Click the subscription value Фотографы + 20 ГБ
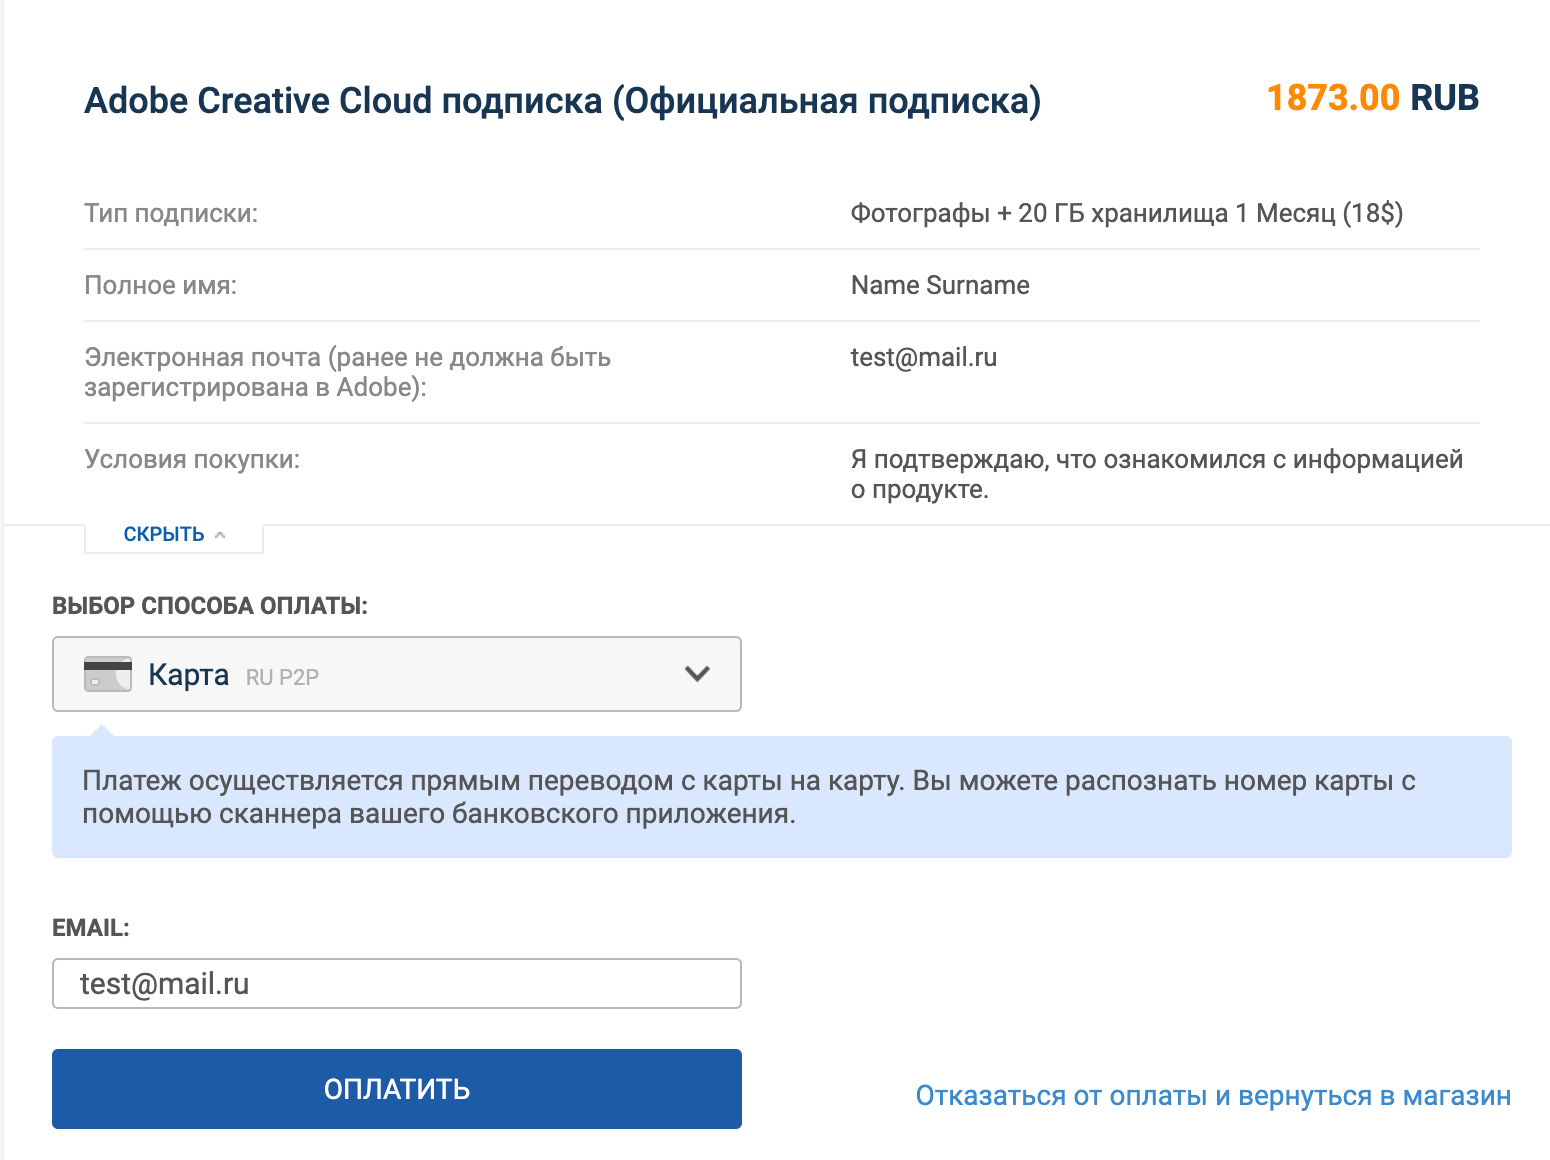Image resolution: width=1550 pixels, height=1160 pixels. point(1127,214)
